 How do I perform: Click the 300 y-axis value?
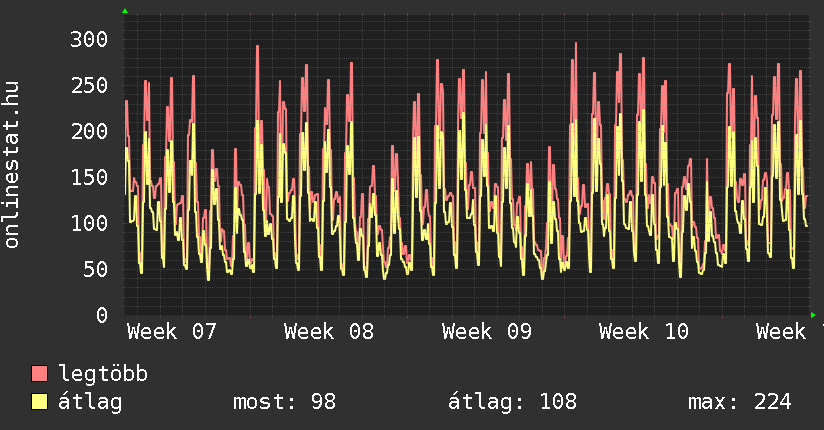tap(88, 39)
